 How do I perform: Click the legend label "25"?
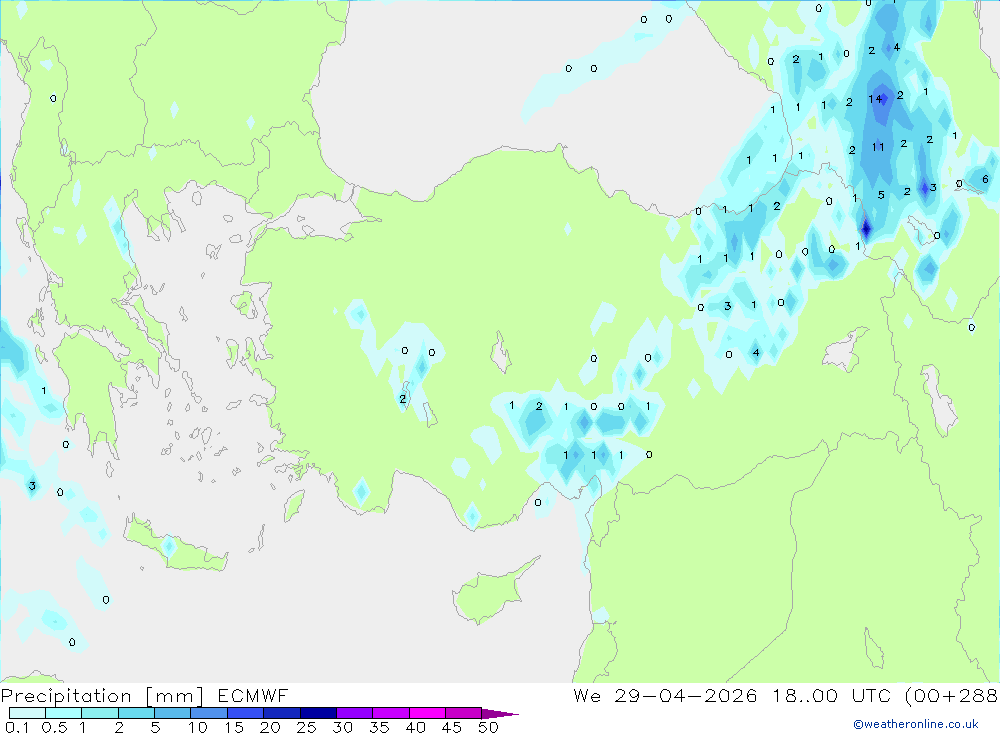point(307,727)
